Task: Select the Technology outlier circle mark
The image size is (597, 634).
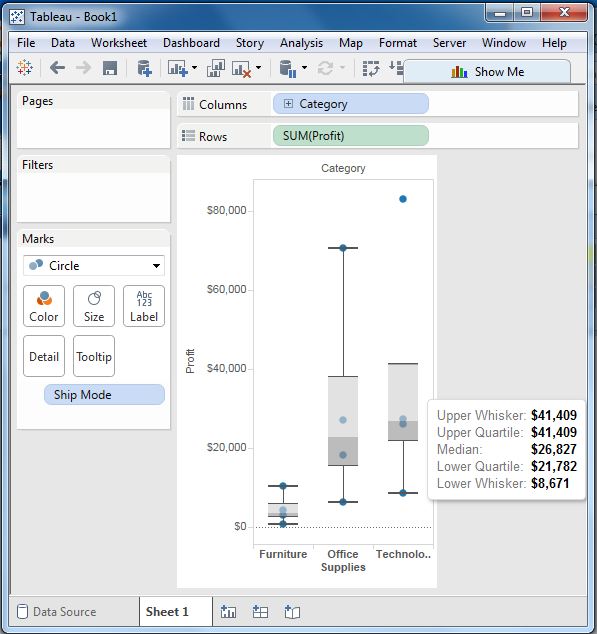Action: point(403,199)
